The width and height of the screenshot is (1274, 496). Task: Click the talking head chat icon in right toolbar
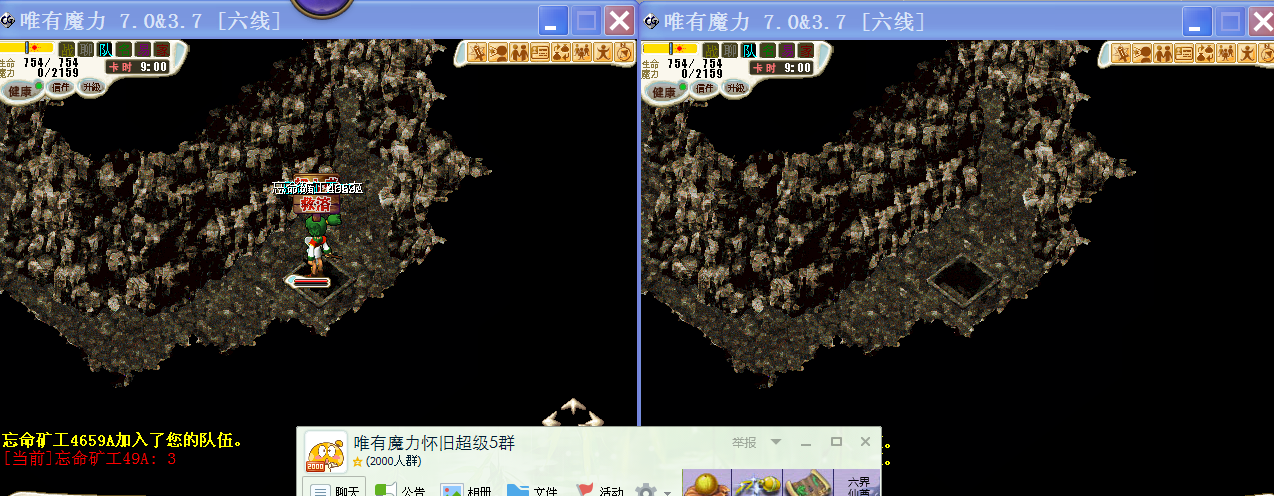click(1142, 52)
